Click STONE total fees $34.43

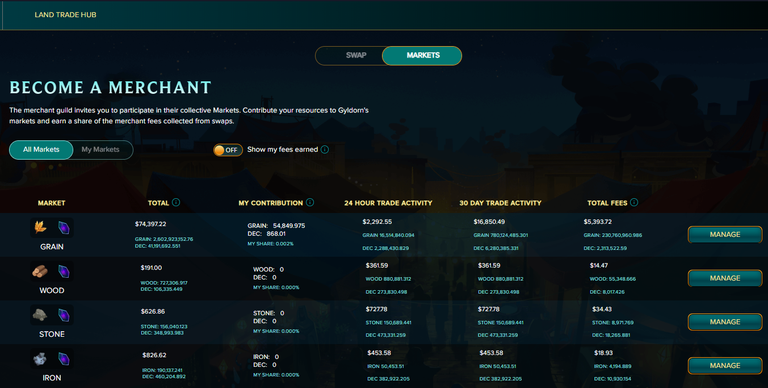(601, 309)
